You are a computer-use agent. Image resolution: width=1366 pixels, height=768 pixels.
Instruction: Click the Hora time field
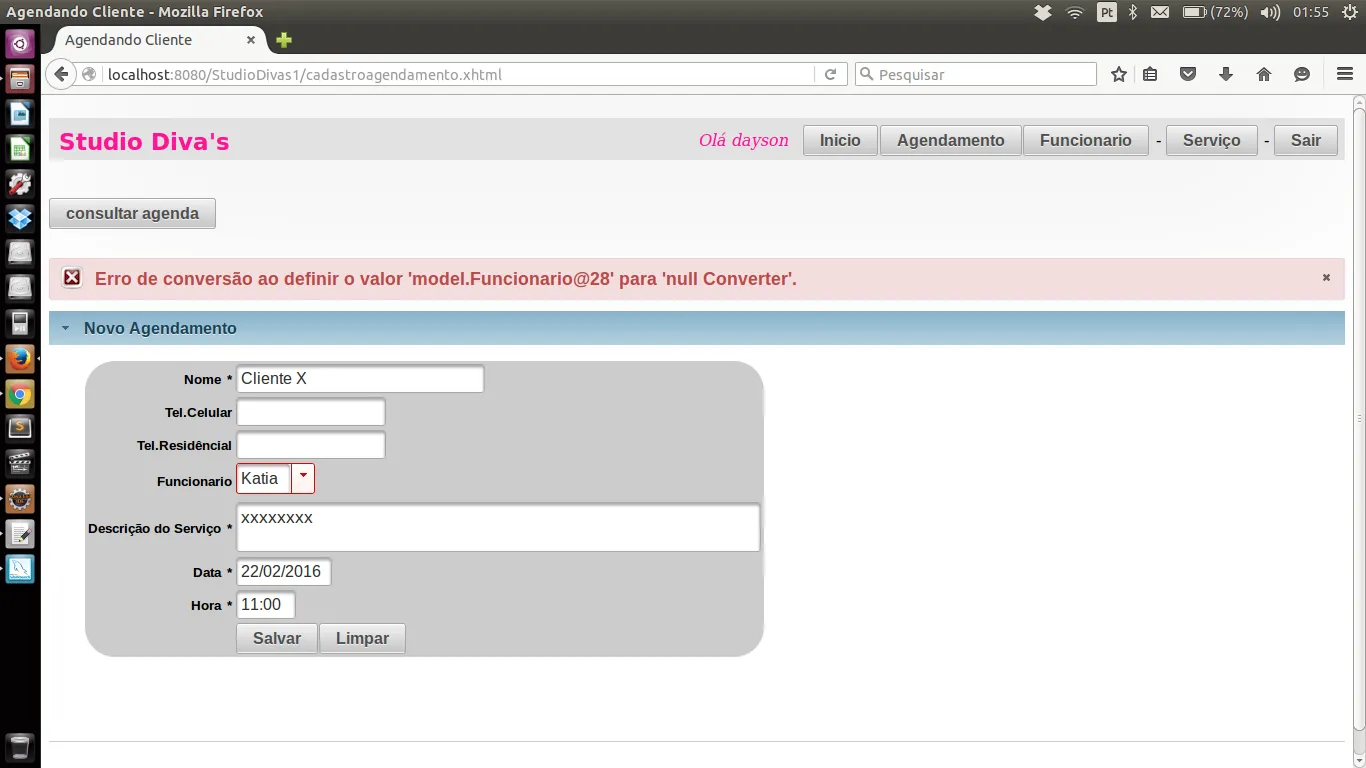266,605
